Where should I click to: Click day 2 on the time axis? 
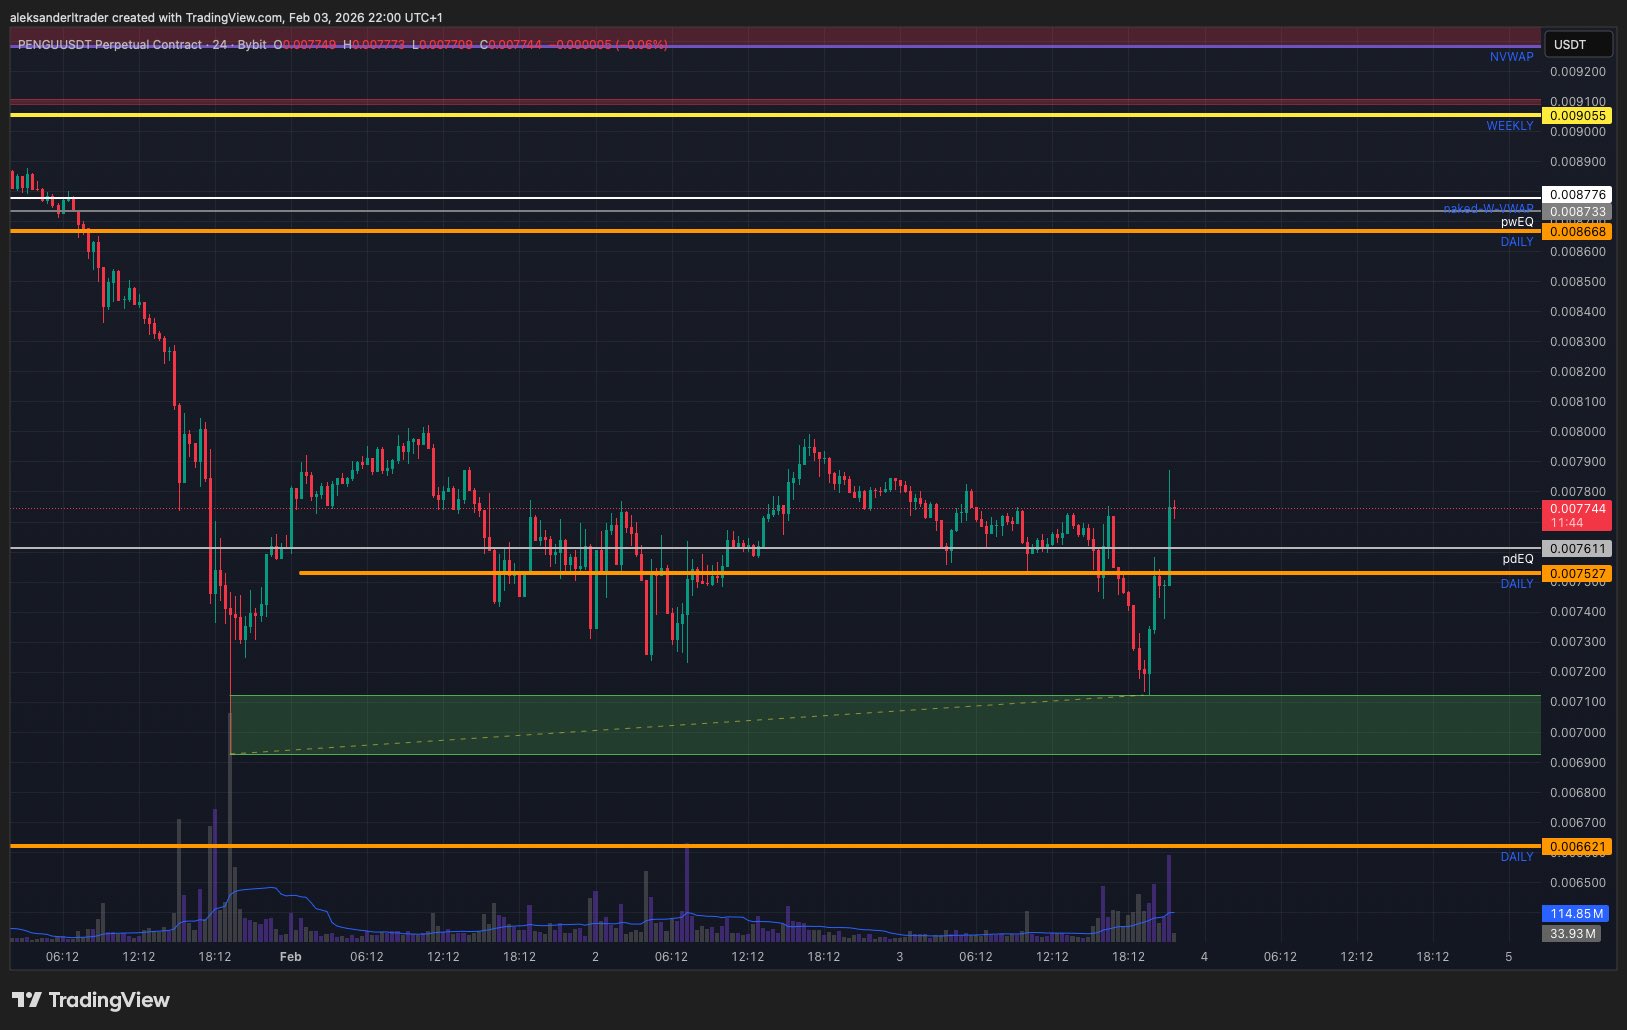pos(595,957)
